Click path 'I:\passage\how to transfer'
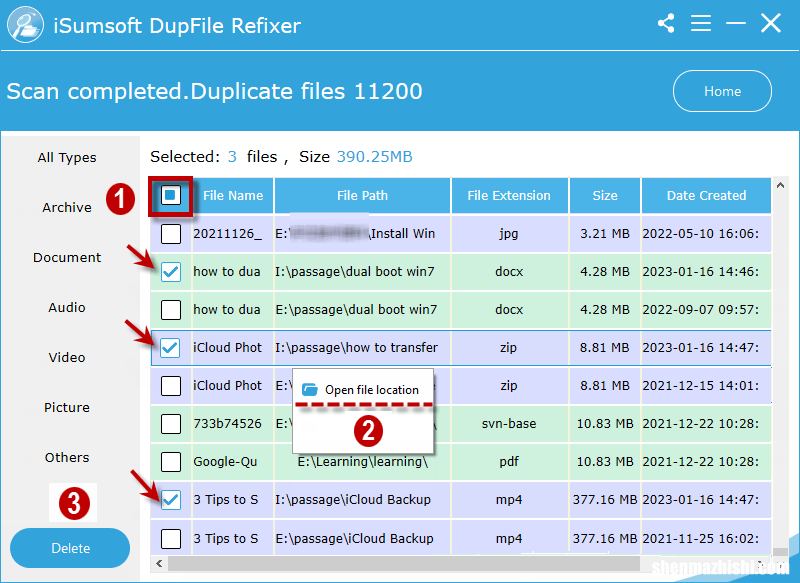The width and height of the screenshot is (800, 583). (357, 348)
